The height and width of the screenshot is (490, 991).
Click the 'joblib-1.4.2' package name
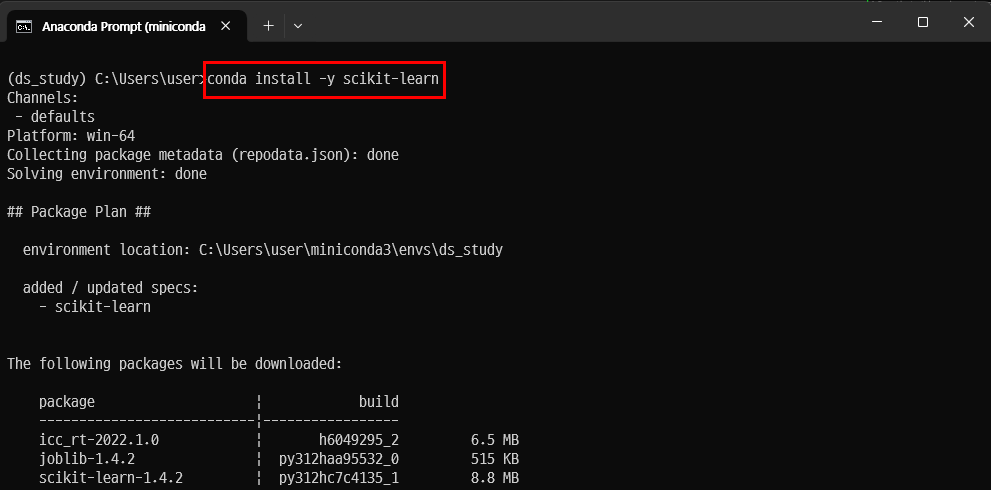87,459
